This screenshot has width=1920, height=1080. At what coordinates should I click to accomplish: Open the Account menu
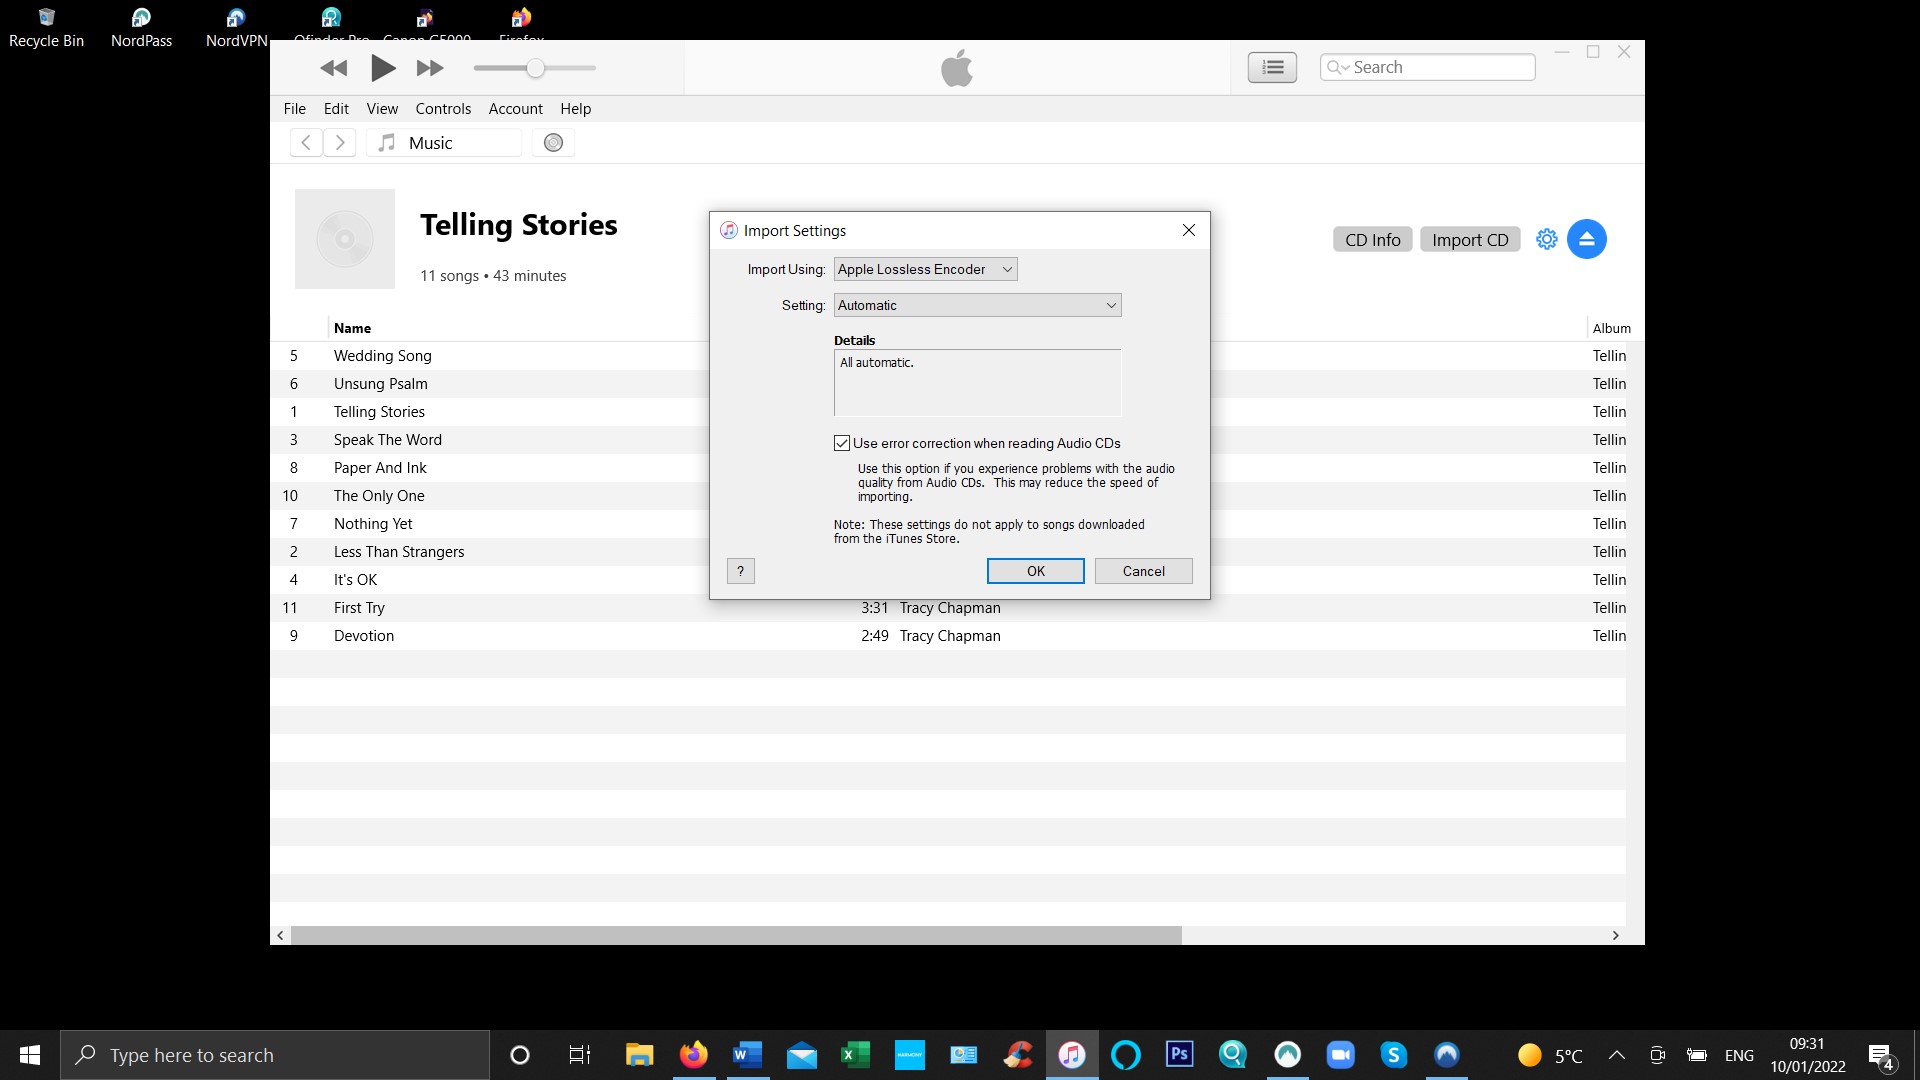pyautogui.click(x=515, y=109)
